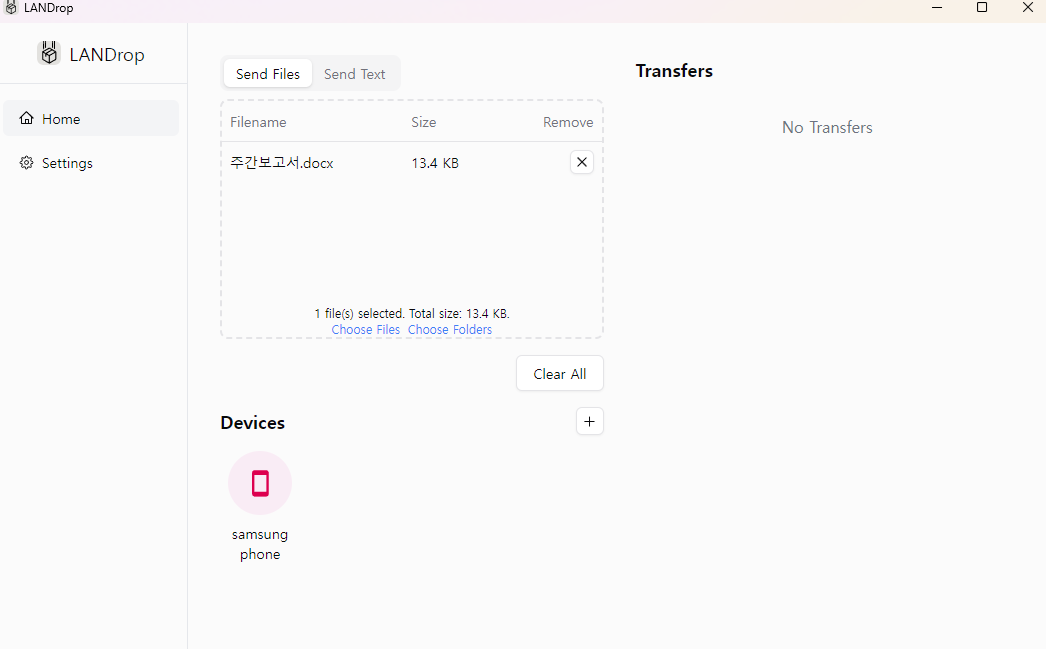
Task: Close the LANDrop window
Action: [1028, 7]
